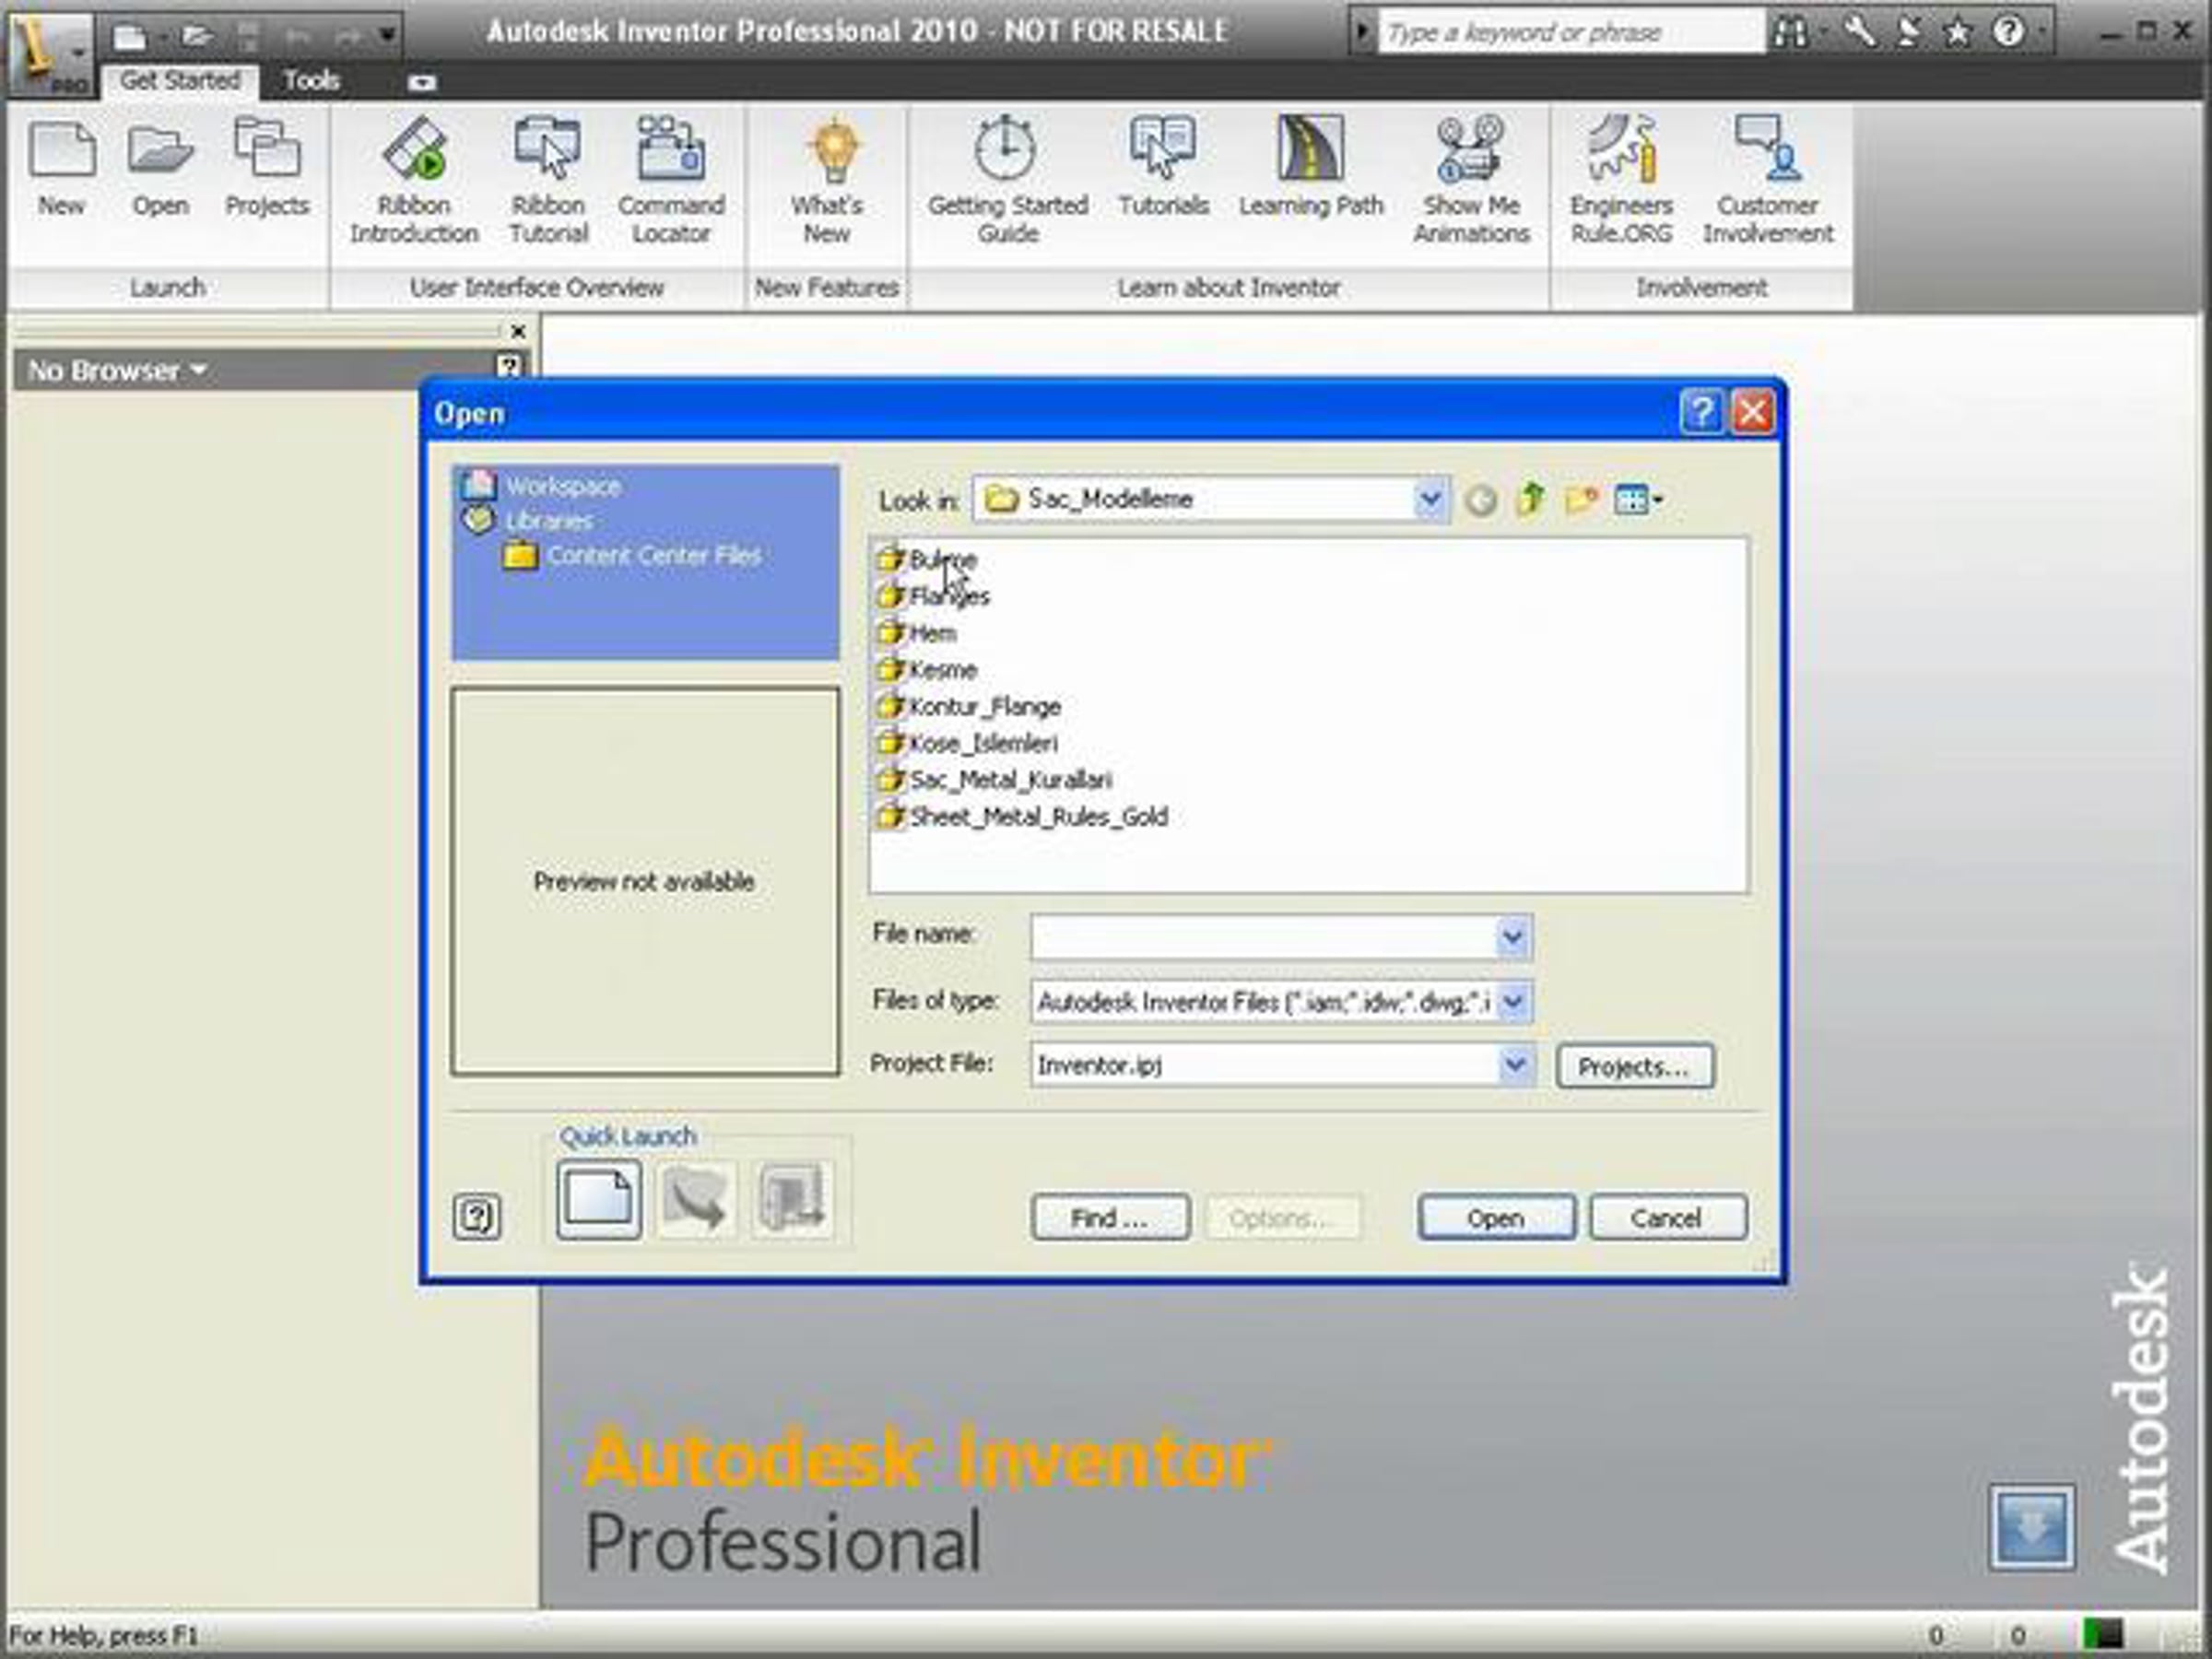Close the browser panel
Viewport: 2212px width, 1659px height.
tap(518, 331)
